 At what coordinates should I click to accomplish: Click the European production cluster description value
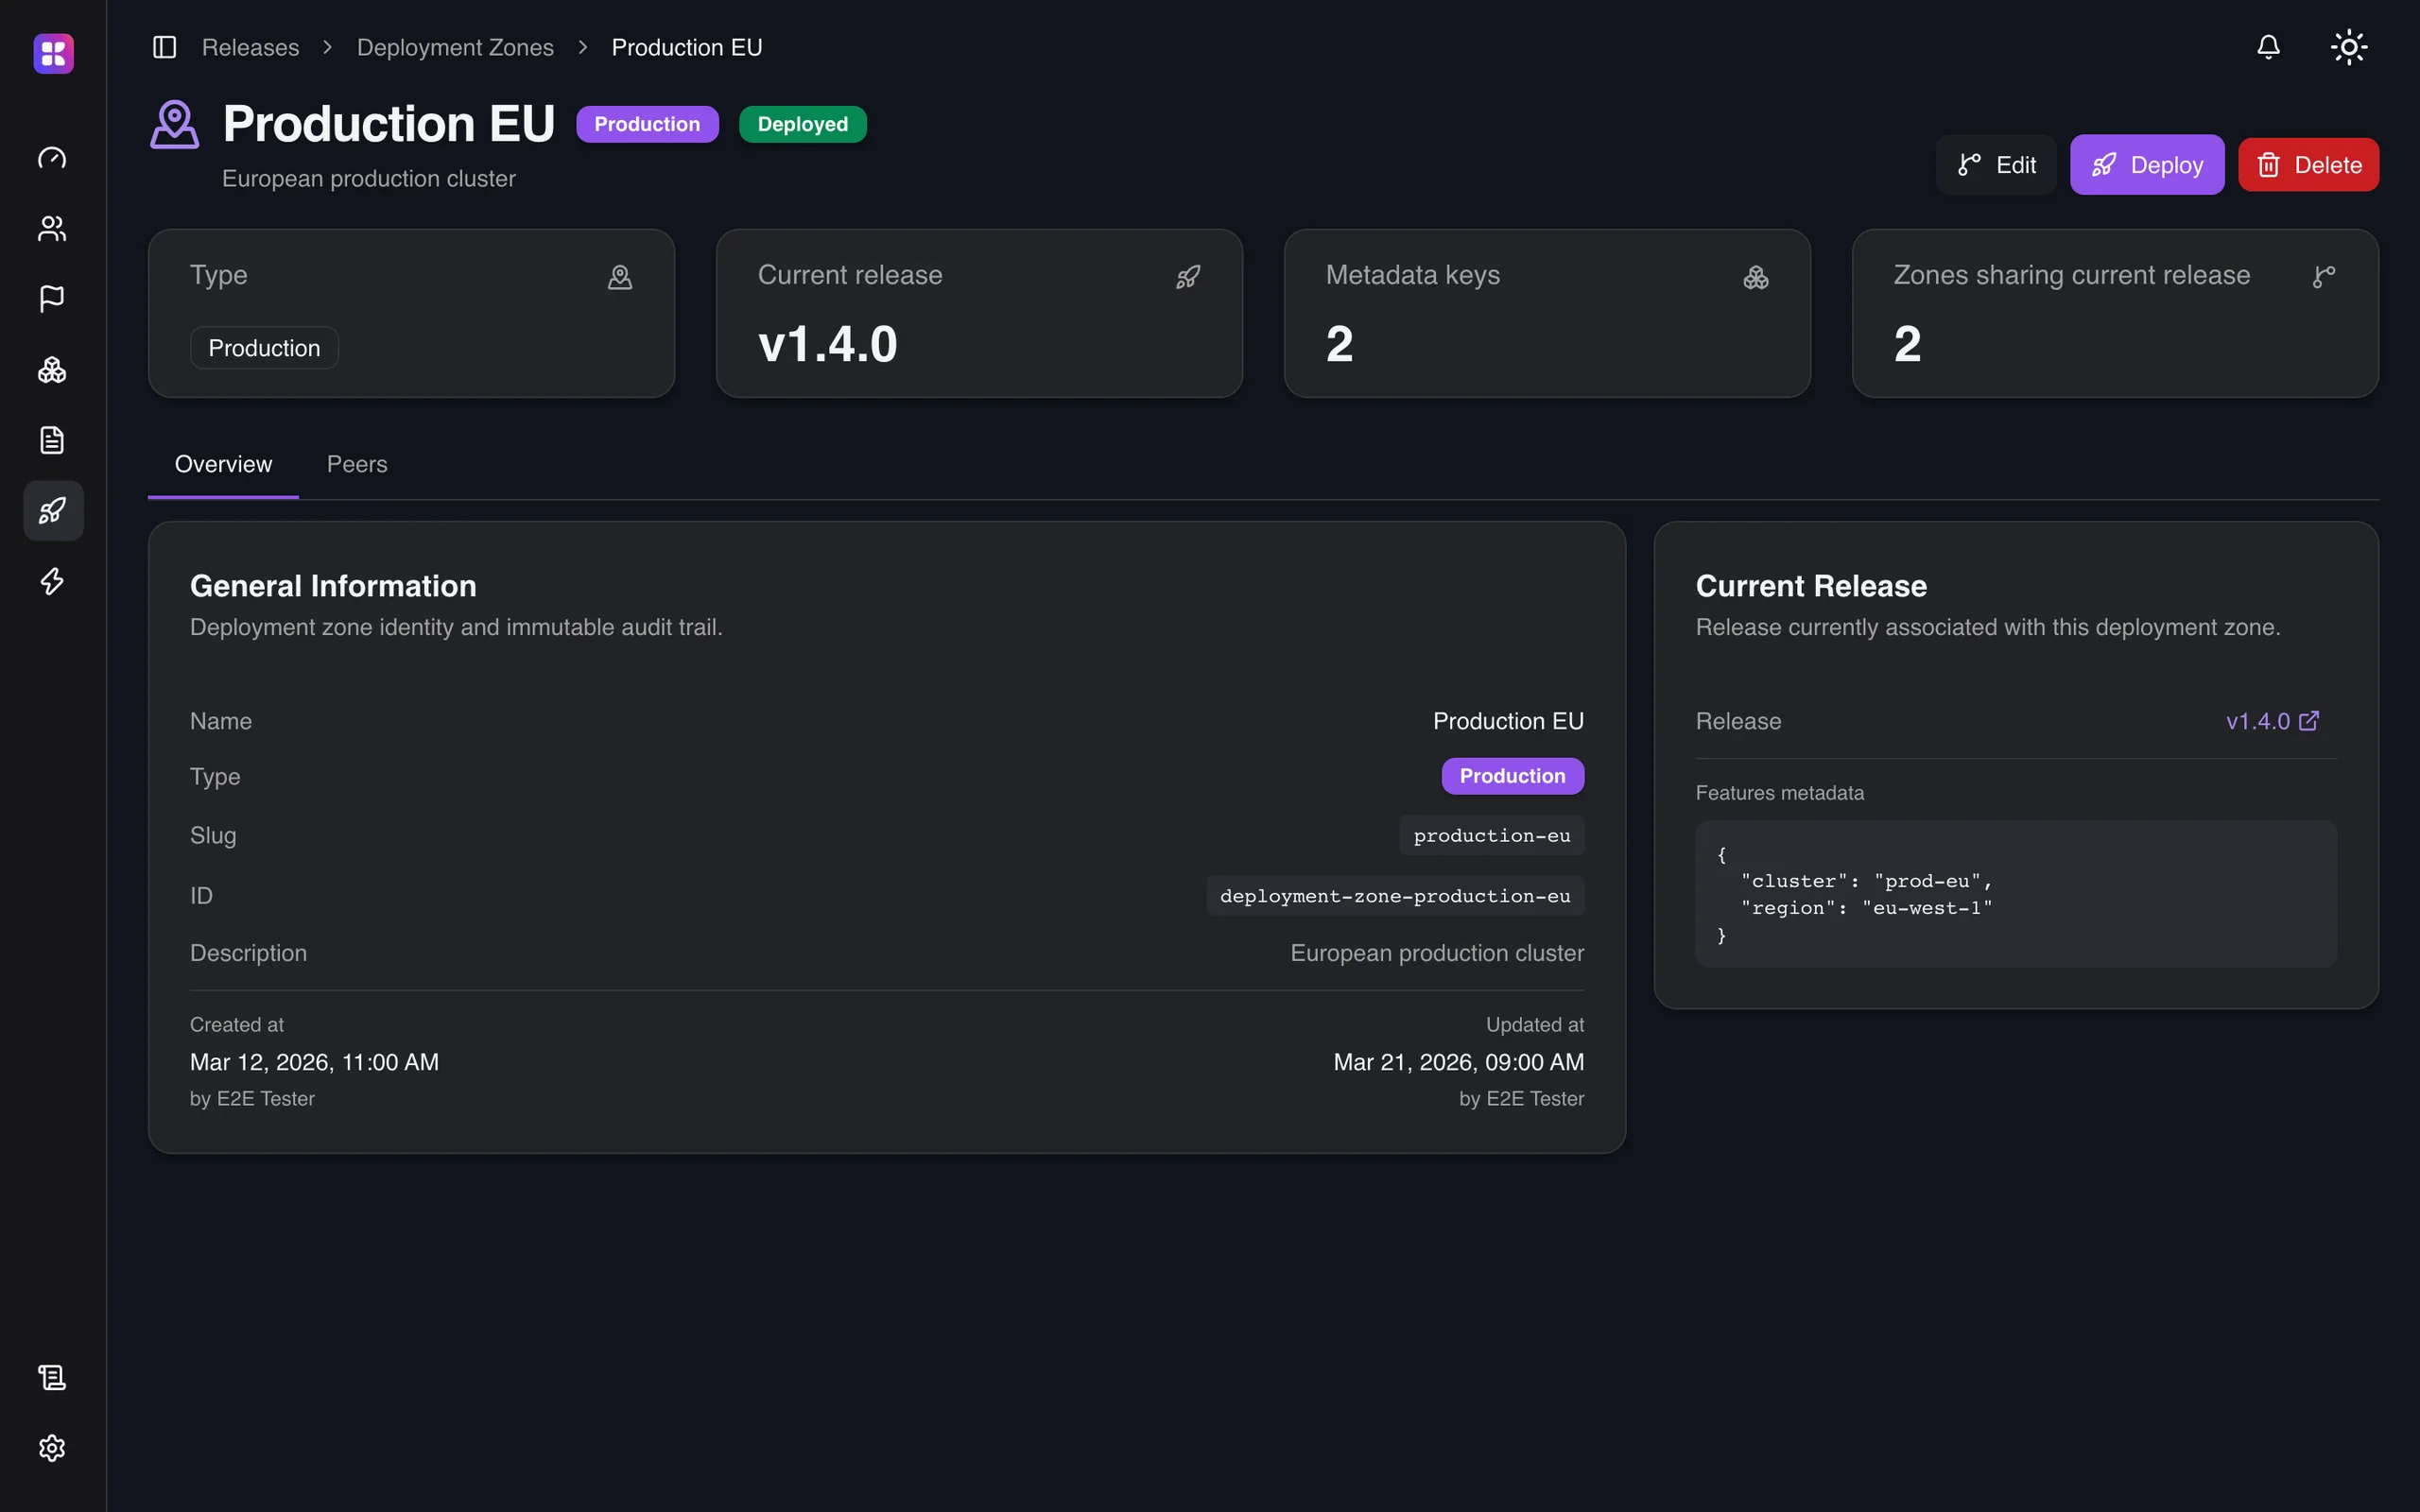[1437, 953]
